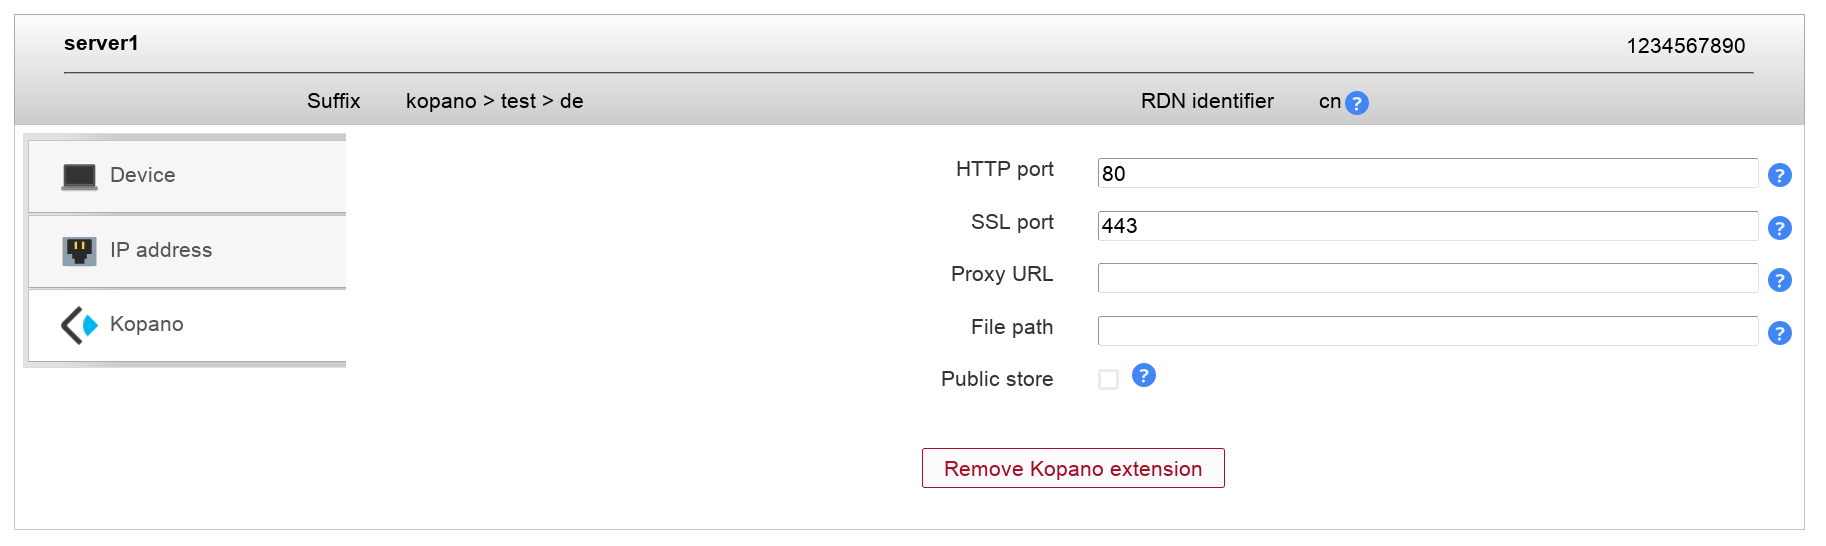Screen dimensions: 1826x546
Task: Switch to the Device tab label
Action: tap(142, 175)
